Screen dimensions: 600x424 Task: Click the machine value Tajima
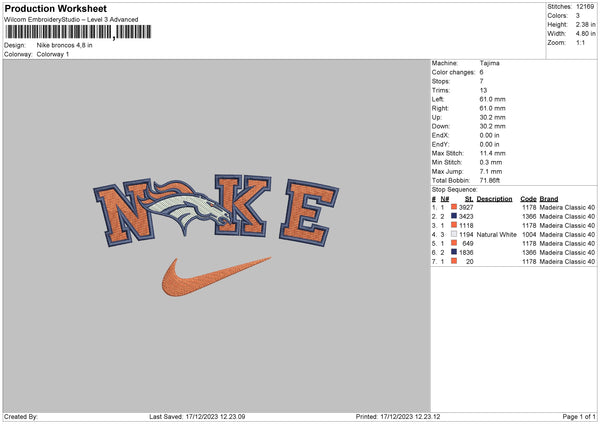point(489,63)
